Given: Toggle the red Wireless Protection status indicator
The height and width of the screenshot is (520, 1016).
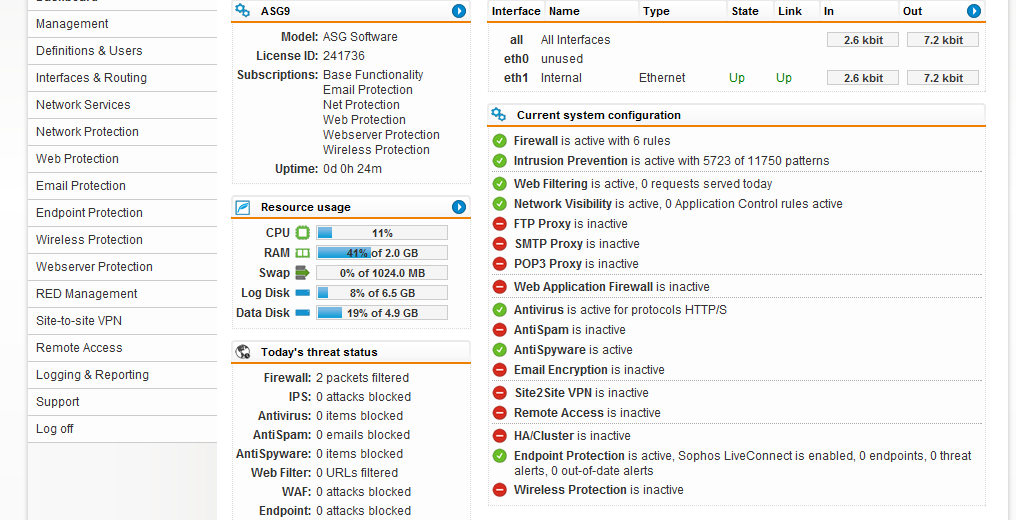Looking at the screenshot, I should [x=500, y=490].
